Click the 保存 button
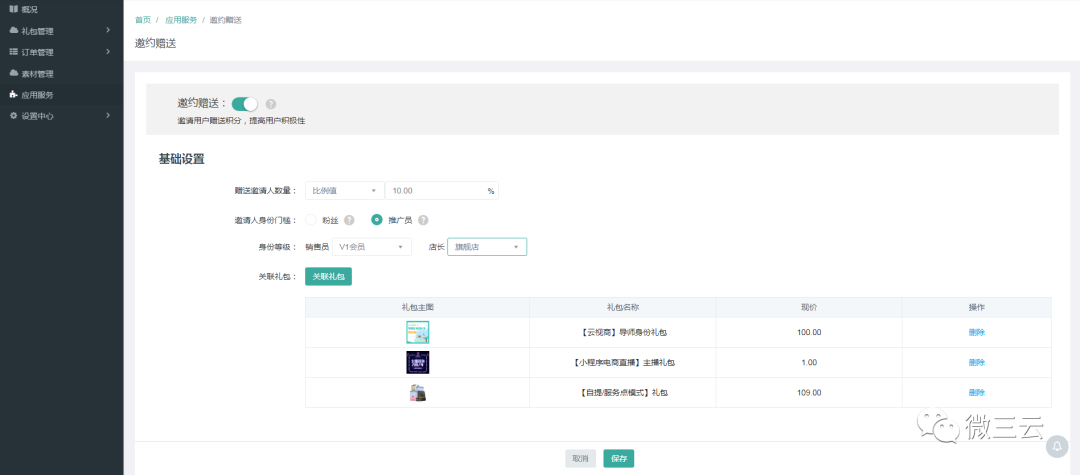This screenshot has height=475, width=1080. click(x=619, y=458)
